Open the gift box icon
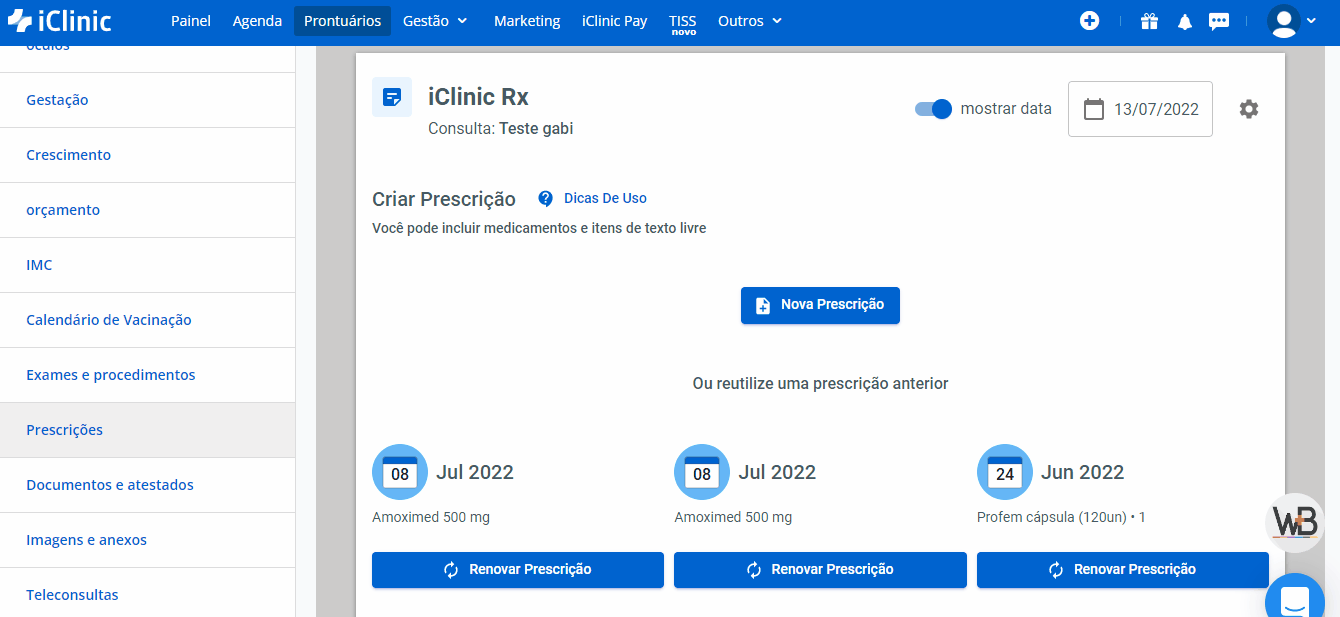The image size is (1340, 617). coord(1149,21)
